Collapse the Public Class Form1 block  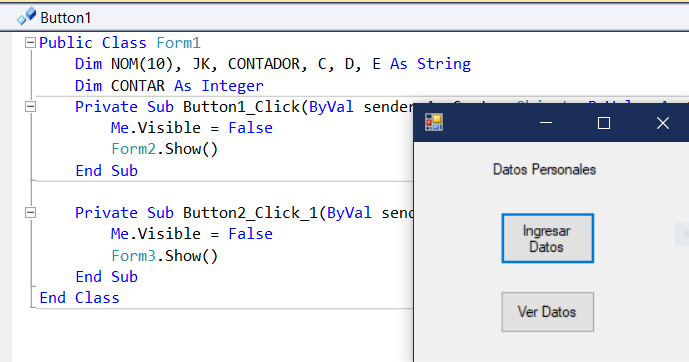pos(30,43)
